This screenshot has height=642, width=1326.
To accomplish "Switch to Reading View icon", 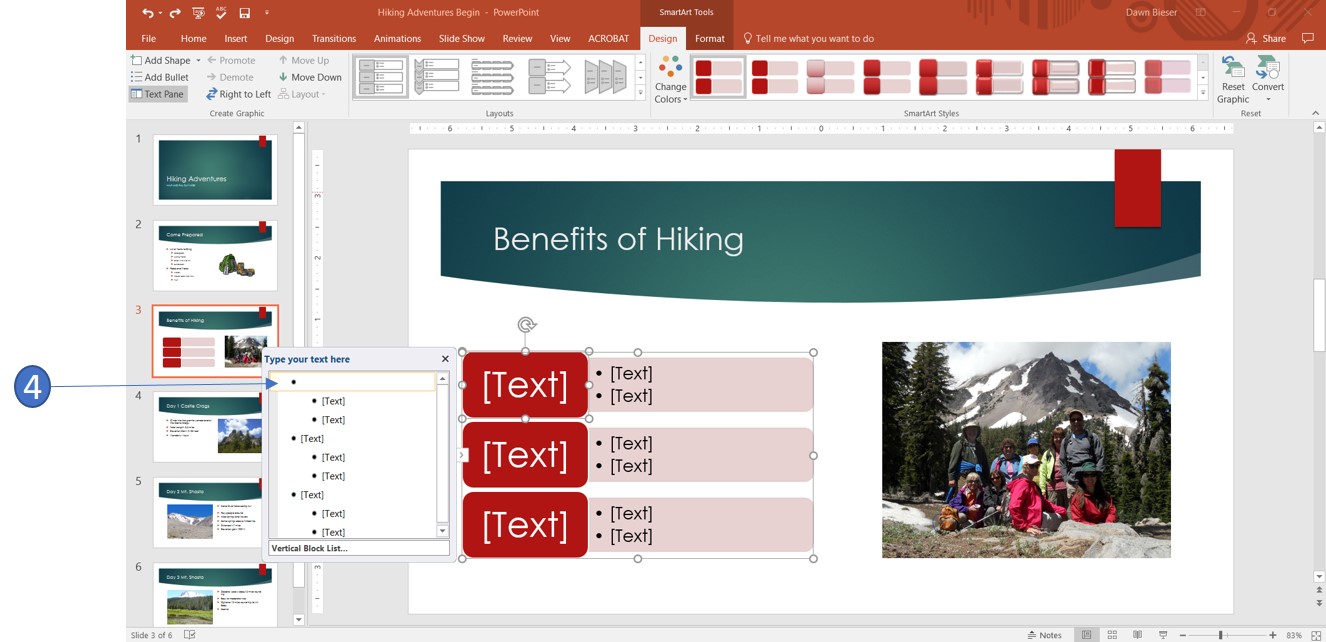I will click(x=1137, y=635).
